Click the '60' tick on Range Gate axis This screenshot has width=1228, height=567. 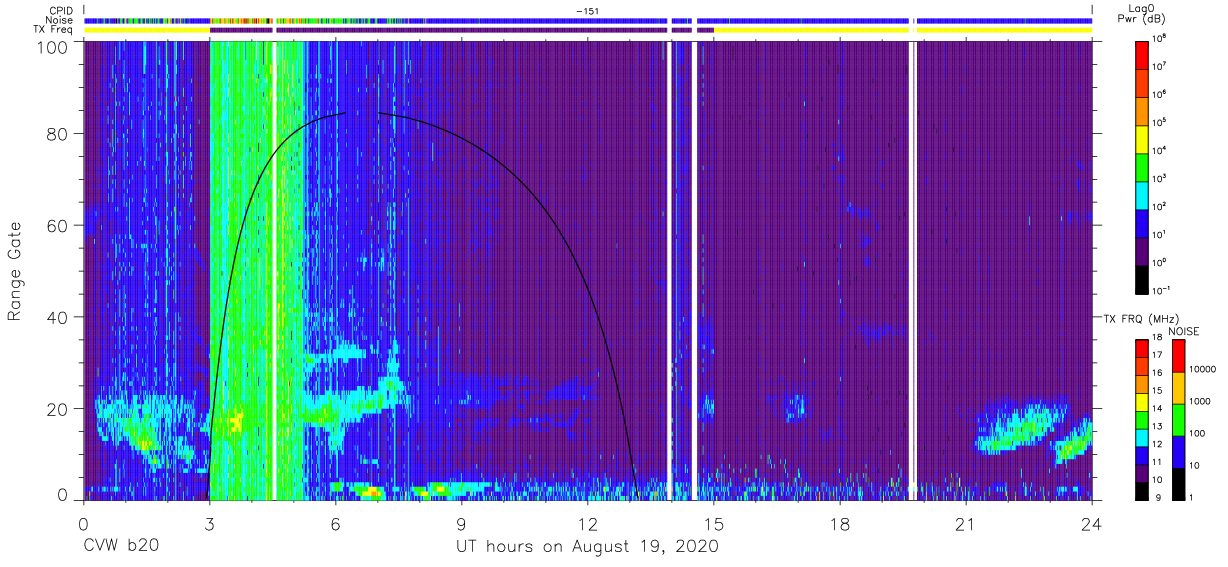[58, 225]
